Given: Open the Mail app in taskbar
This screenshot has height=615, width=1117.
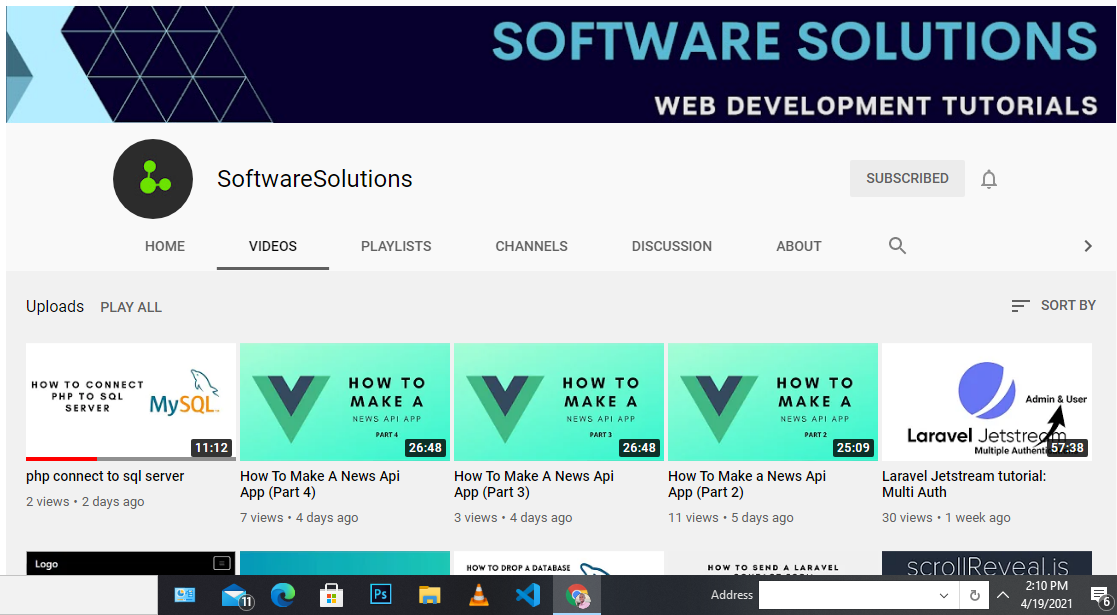Looking at the screenshot, I should [236, 595].
